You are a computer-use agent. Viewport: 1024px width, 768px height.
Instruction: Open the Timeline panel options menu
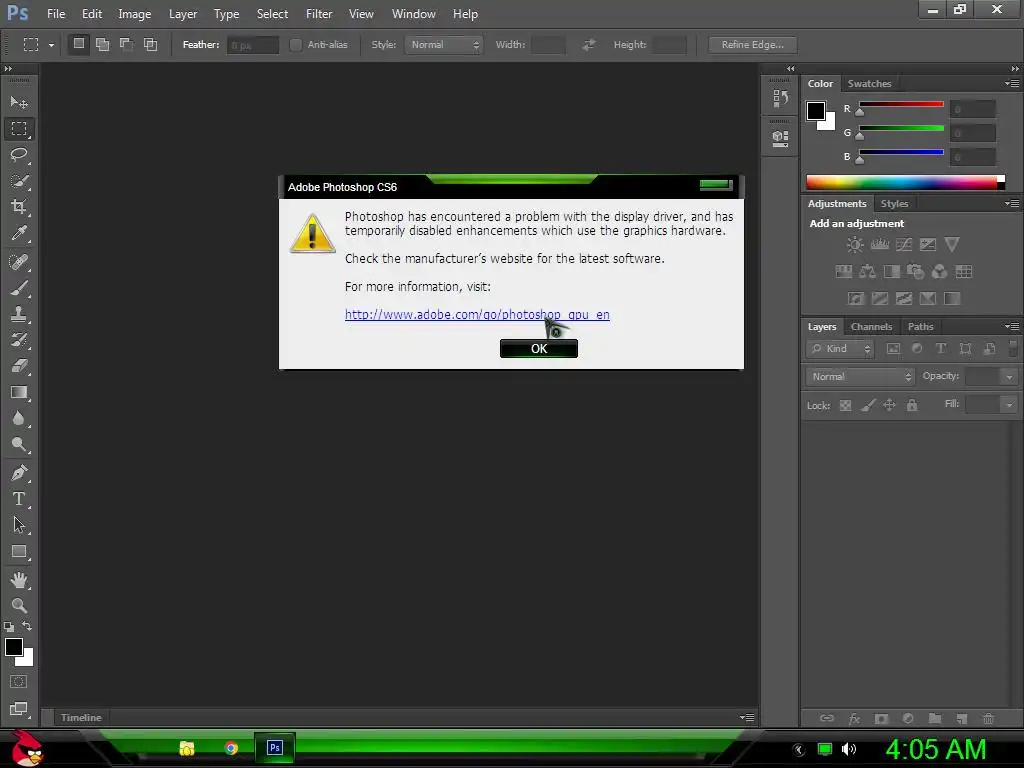[x=747, y=717]
